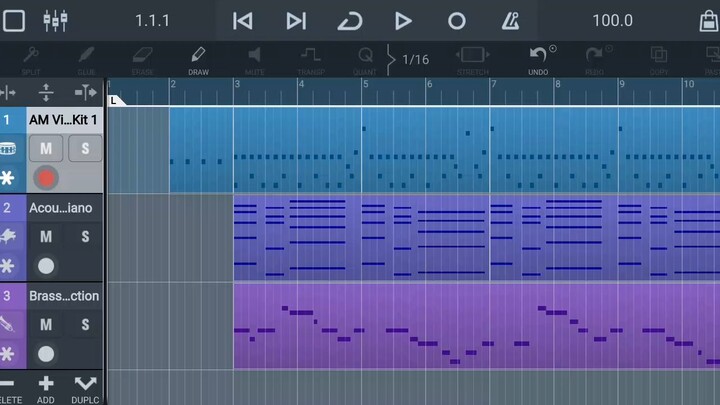This screenshot has height=405, width=720.
Task: Open the drum instrument icon on track 1
Action: pyautogui.click(x=8, y=150)
